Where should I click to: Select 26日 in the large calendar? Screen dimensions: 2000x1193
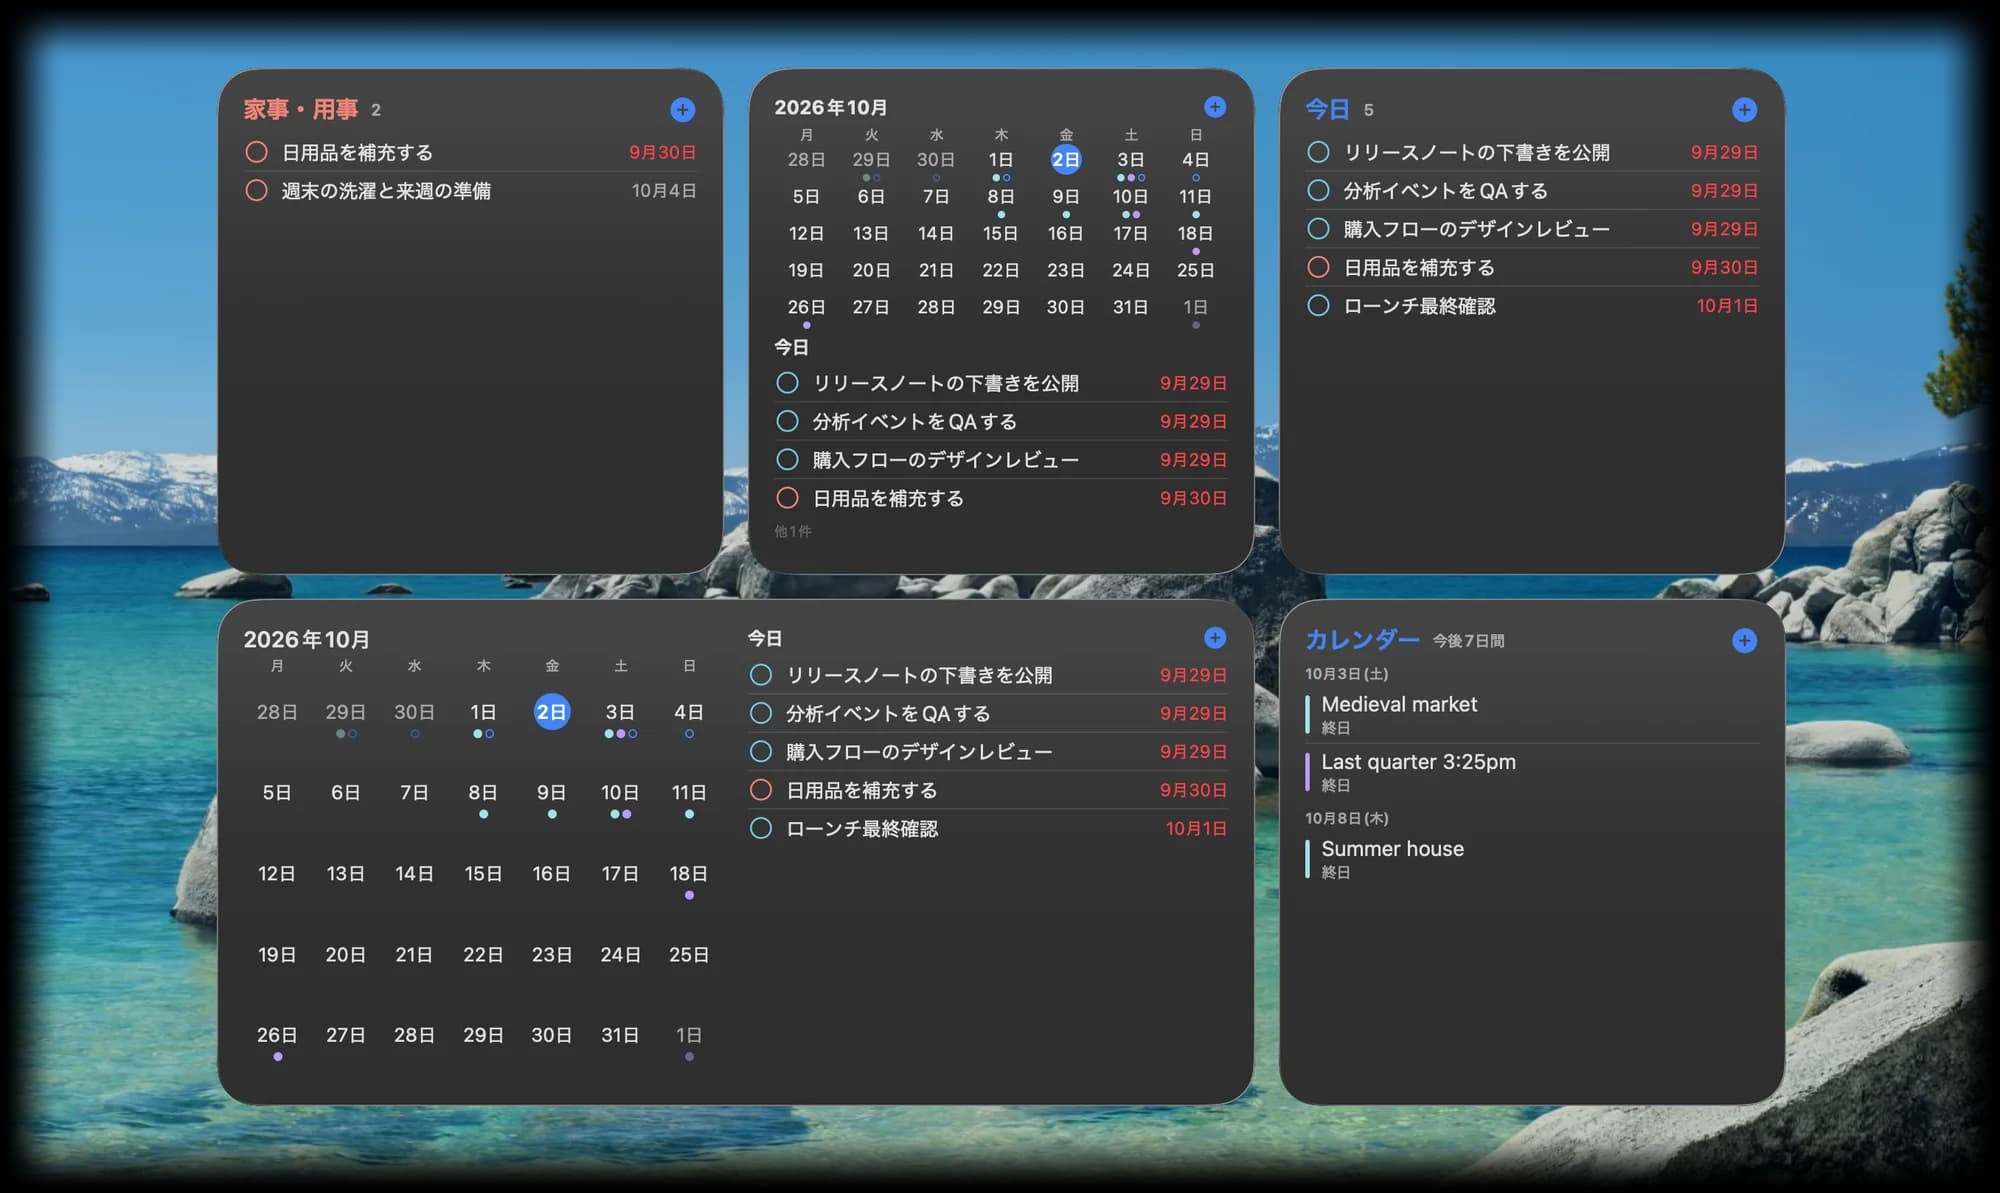coord(277,1035)
